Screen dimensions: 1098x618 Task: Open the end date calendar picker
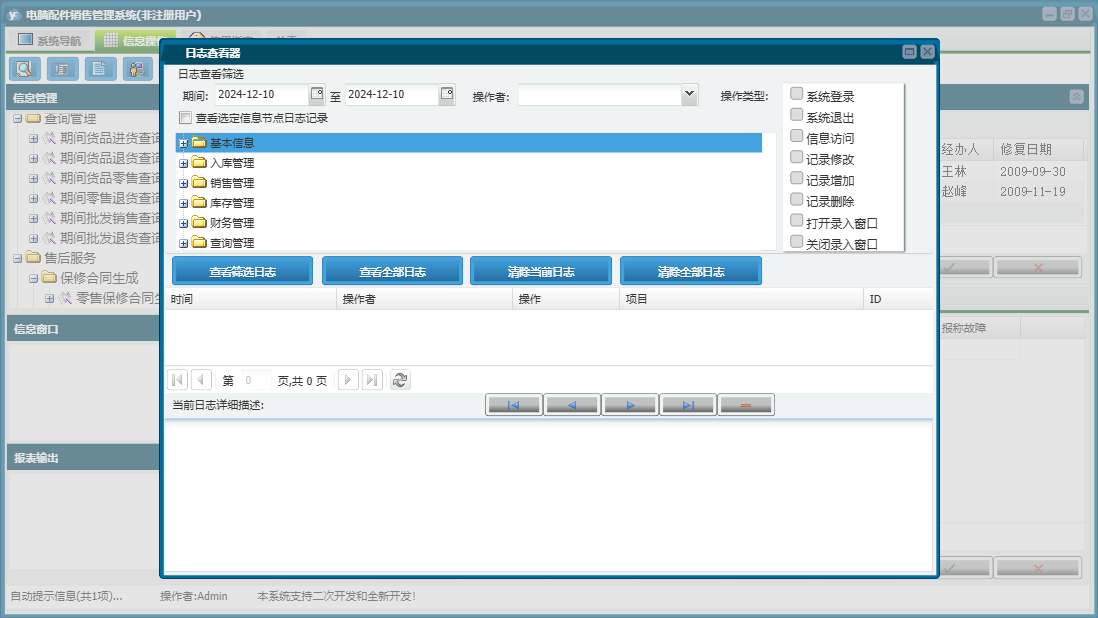(x=447, y=94)
